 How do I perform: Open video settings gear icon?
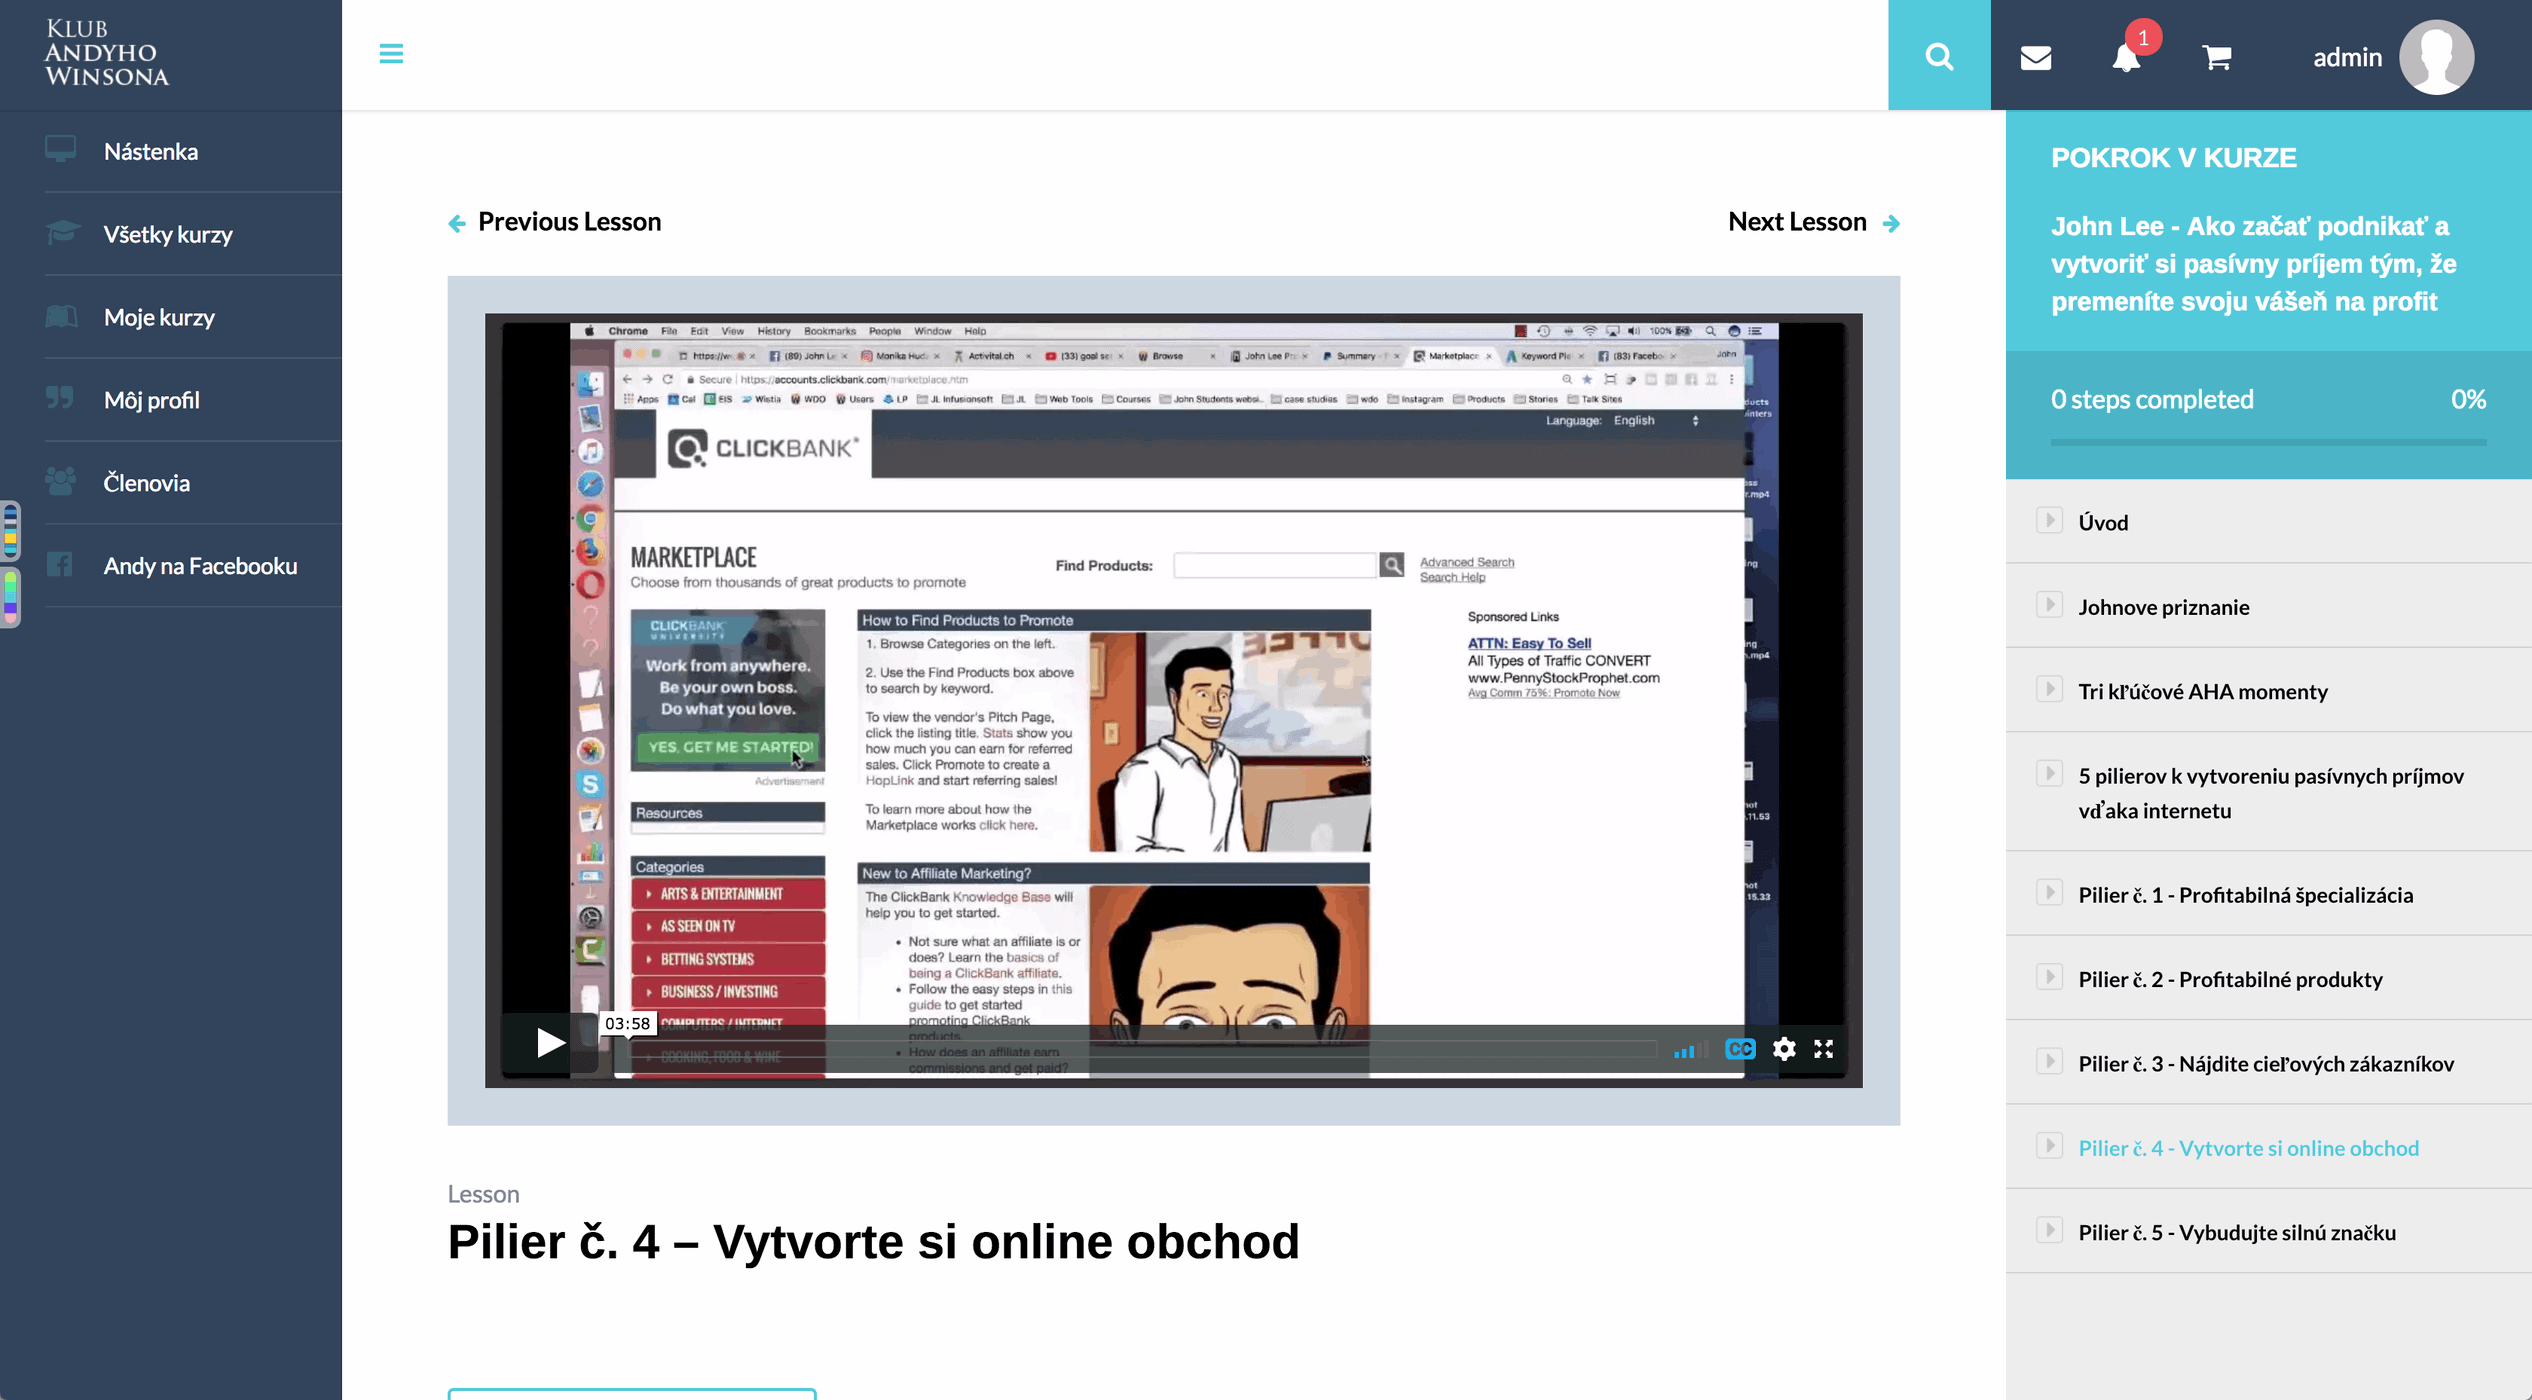[x=1784, y=1048]
